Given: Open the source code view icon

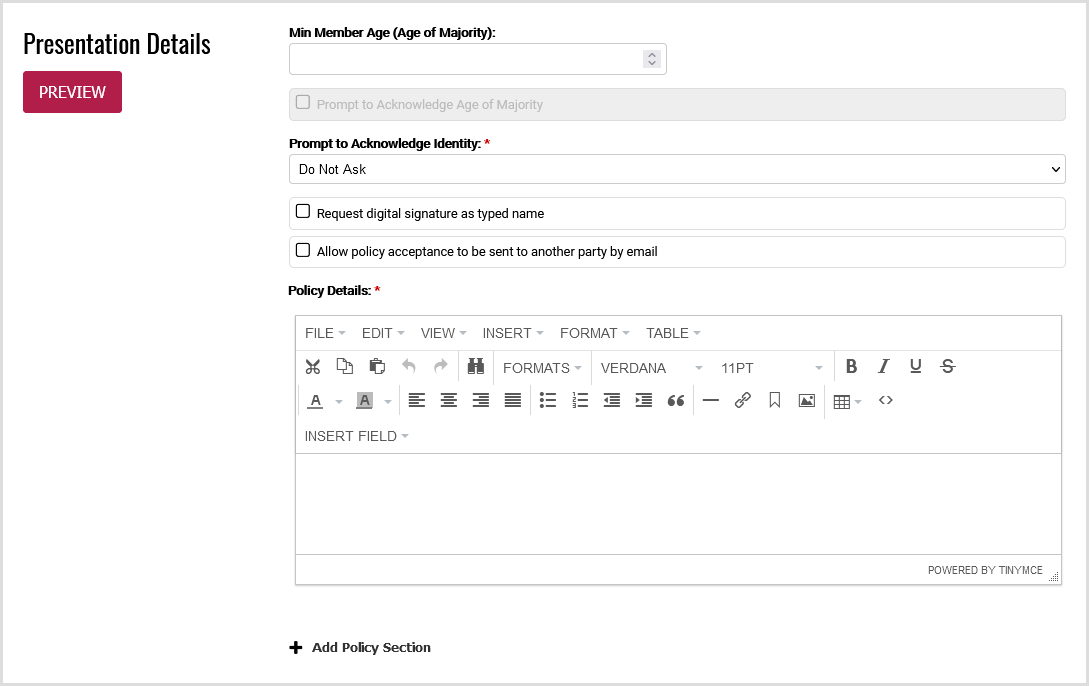Looking at the screenshot, I should click(x=885, y=401).
